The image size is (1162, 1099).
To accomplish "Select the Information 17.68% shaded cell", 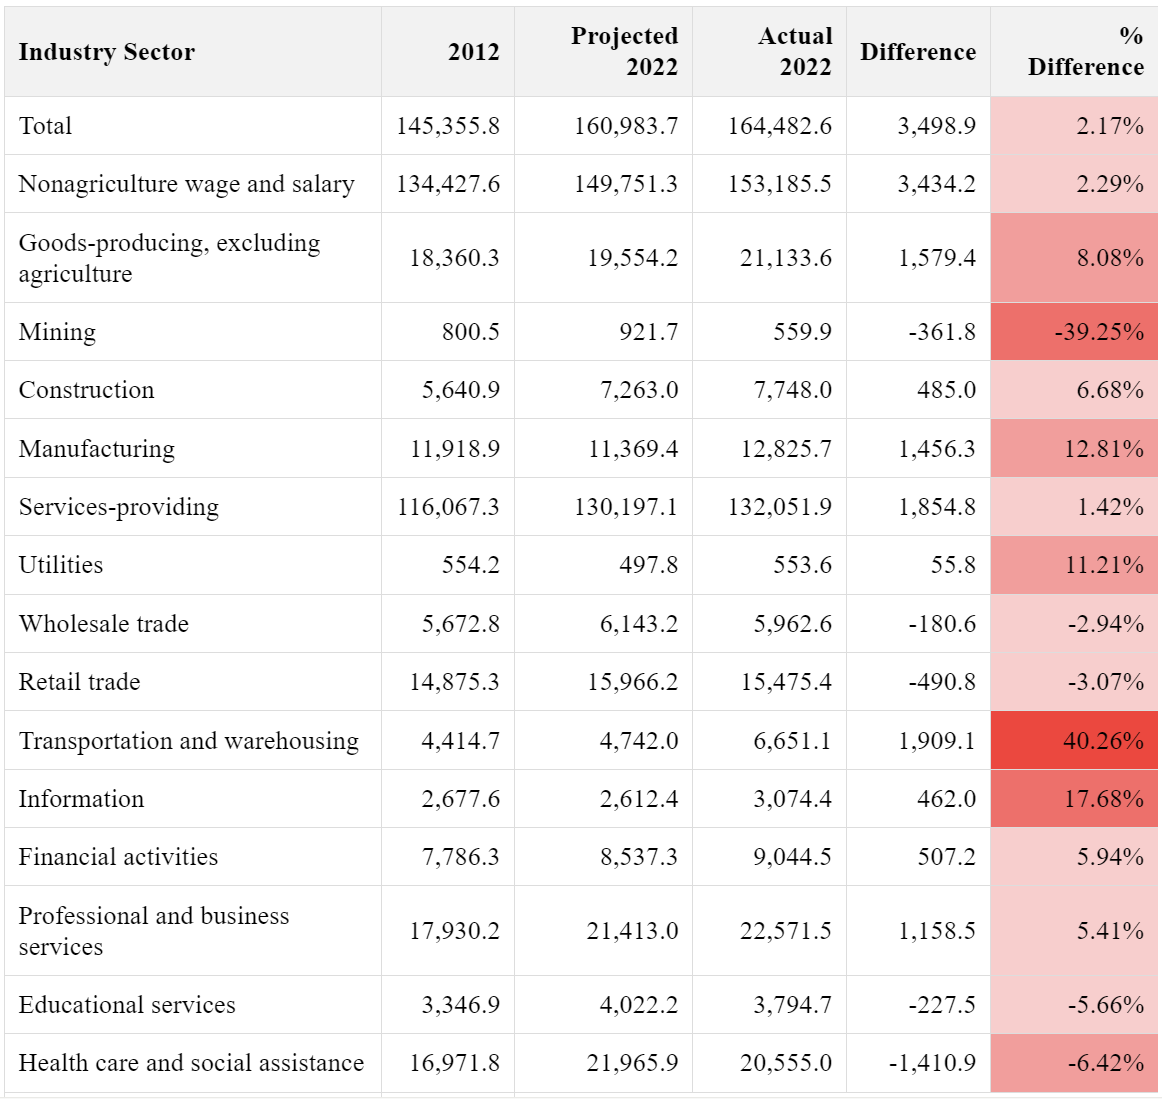I will click(x=1103, y=799).
